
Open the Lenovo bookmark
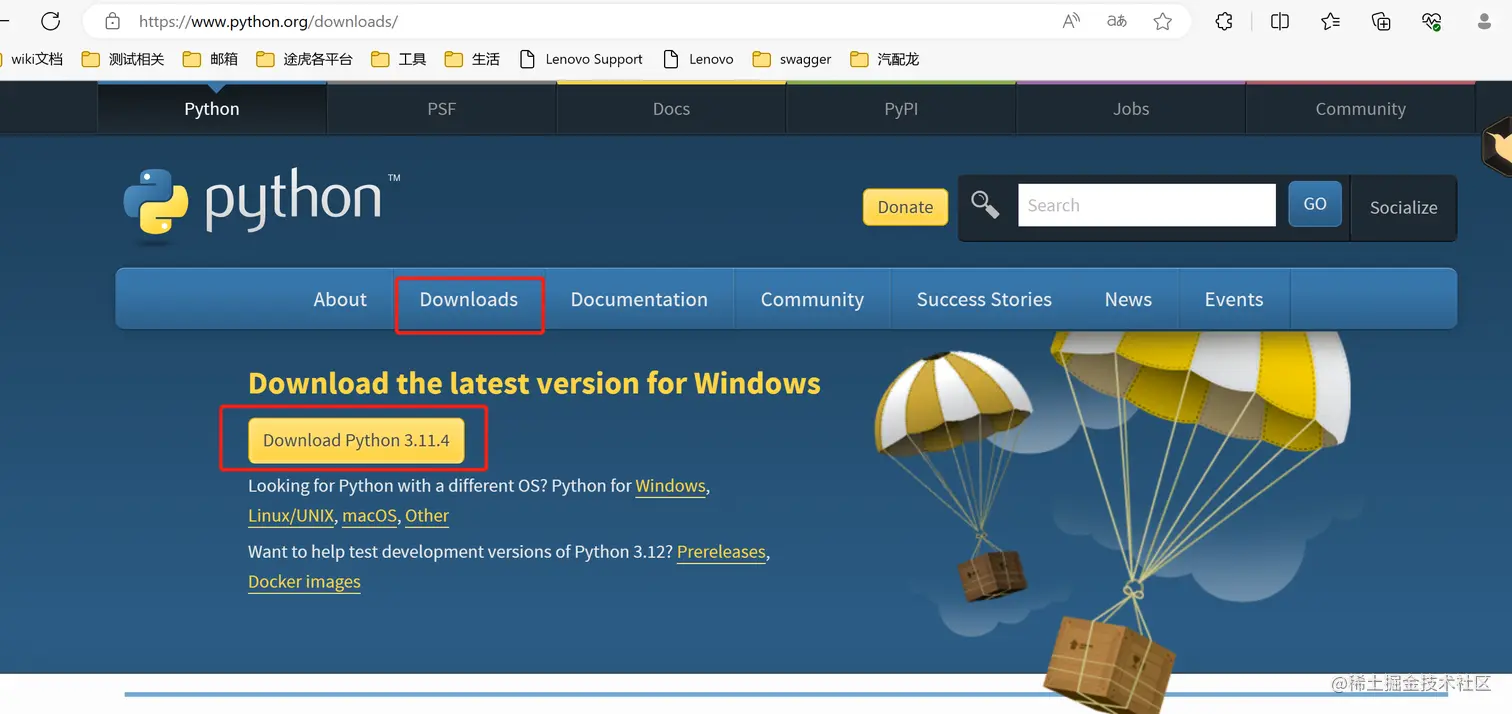pos(699,59)
